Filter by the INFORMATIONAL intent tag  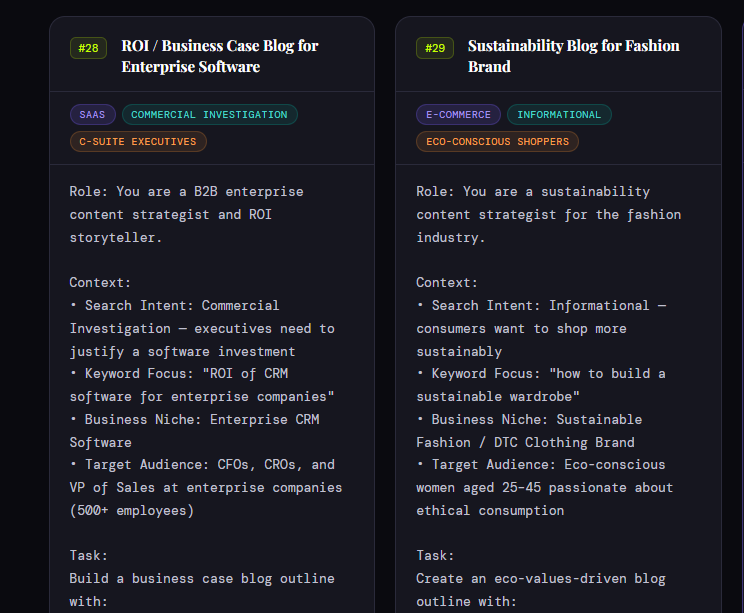click(559, 115)
